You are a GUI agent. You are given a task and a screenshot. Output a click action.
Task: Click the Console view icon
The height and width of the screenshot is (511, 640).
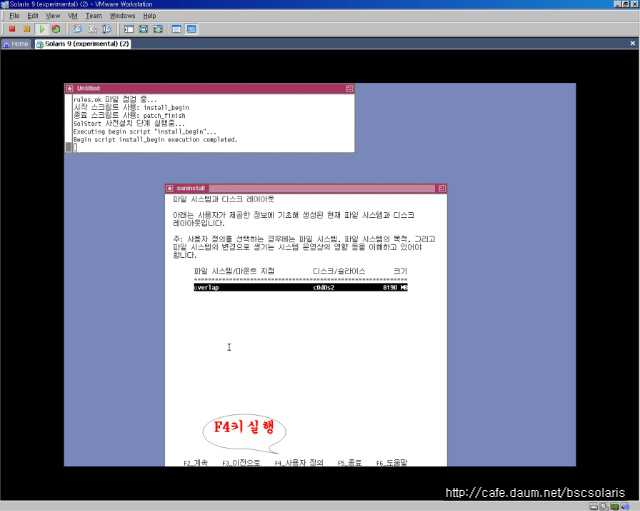click(191, 29)
